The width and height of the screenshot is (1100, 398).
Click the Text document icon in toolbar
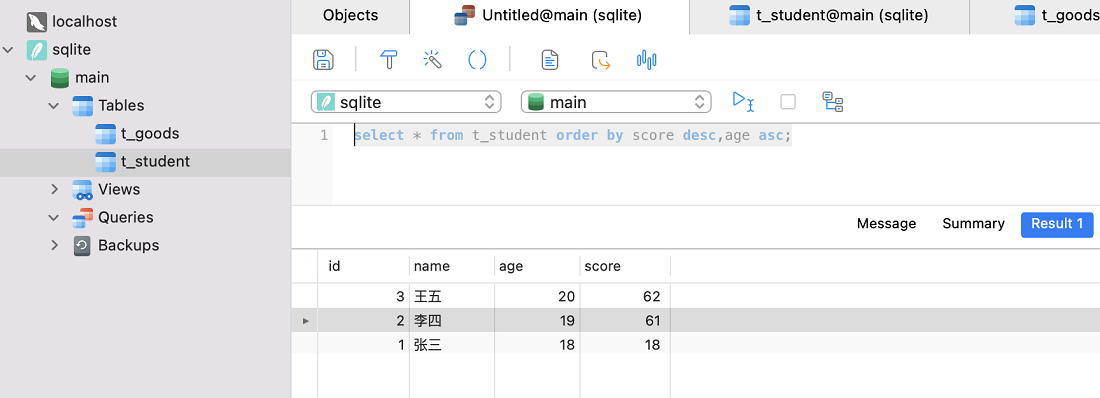click(551, 60)
